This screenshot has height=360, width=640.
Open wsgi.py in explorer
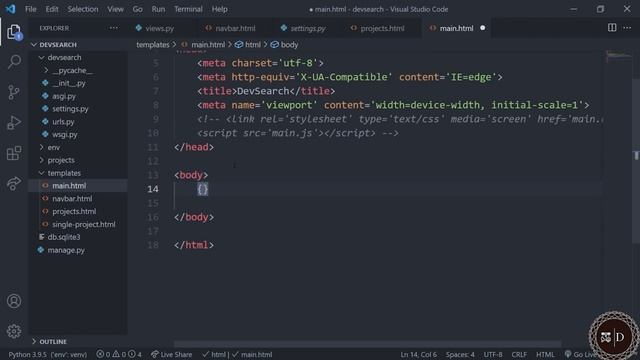coord(64,134)
